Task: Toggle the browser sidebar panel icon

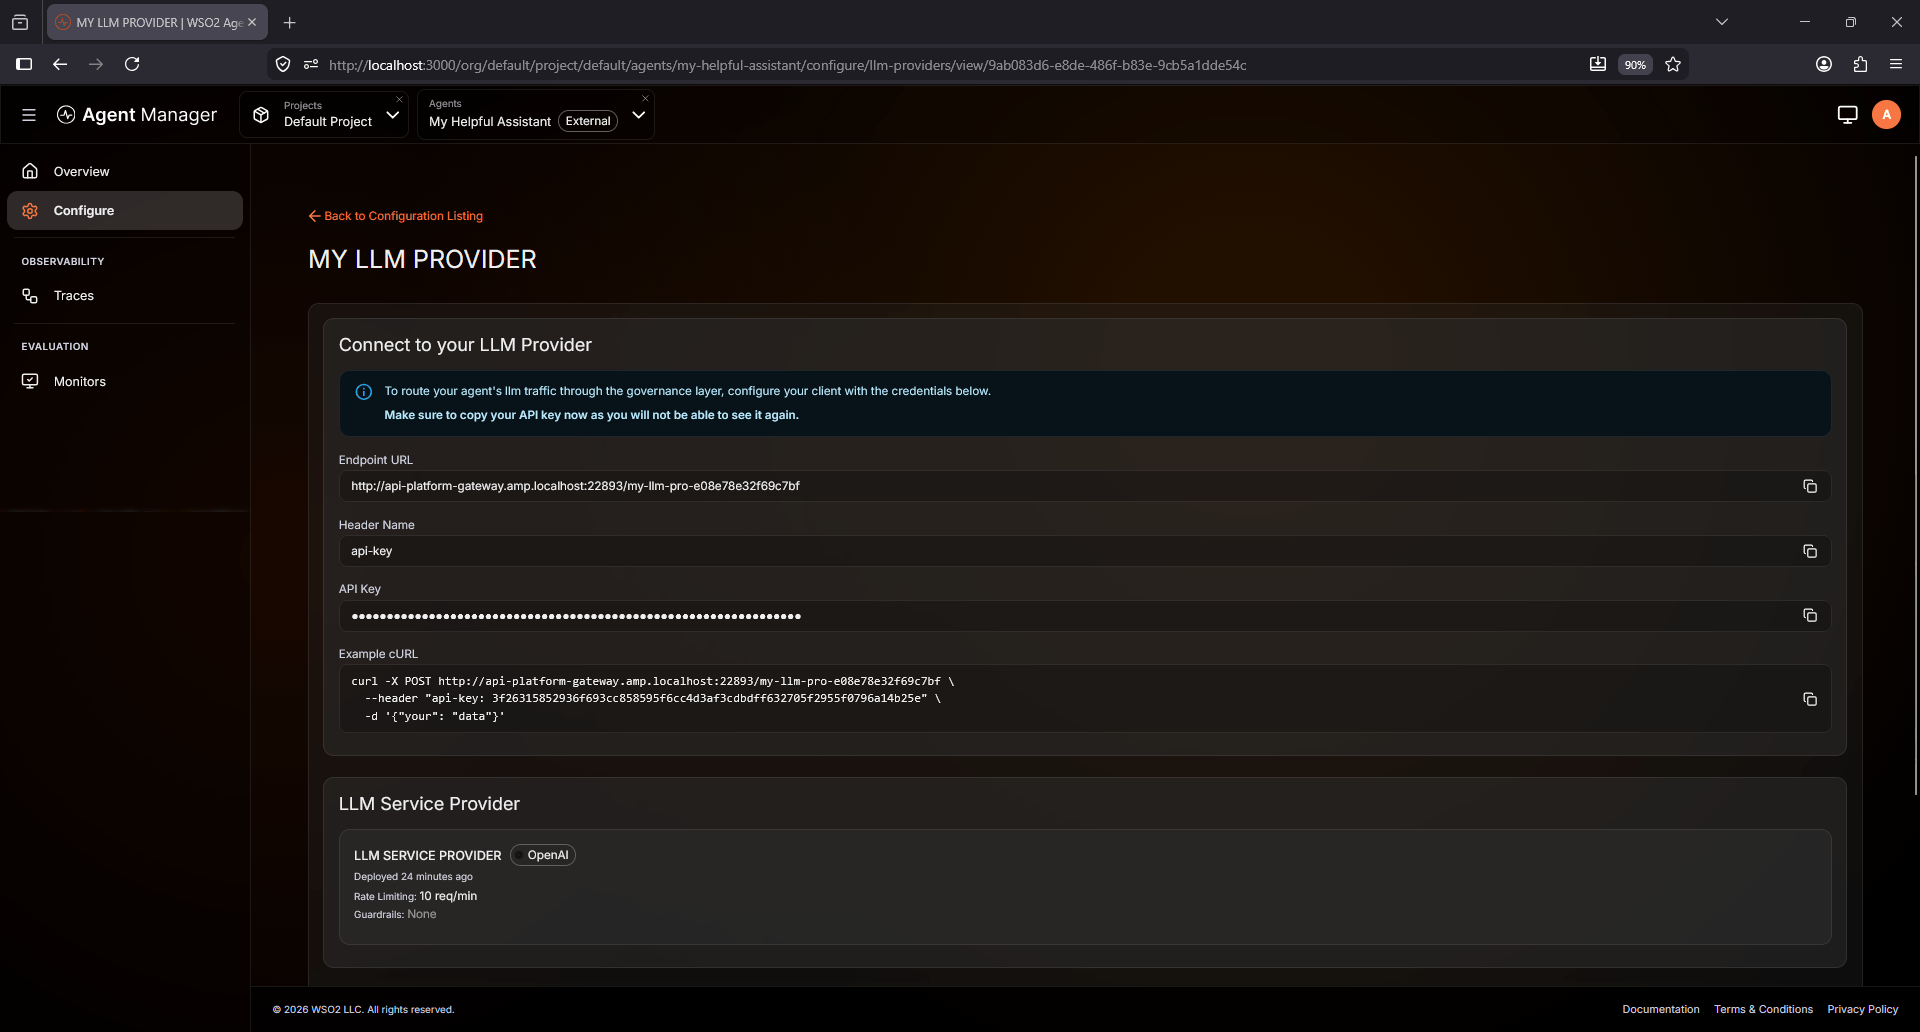Action: (x=24, y=64)
